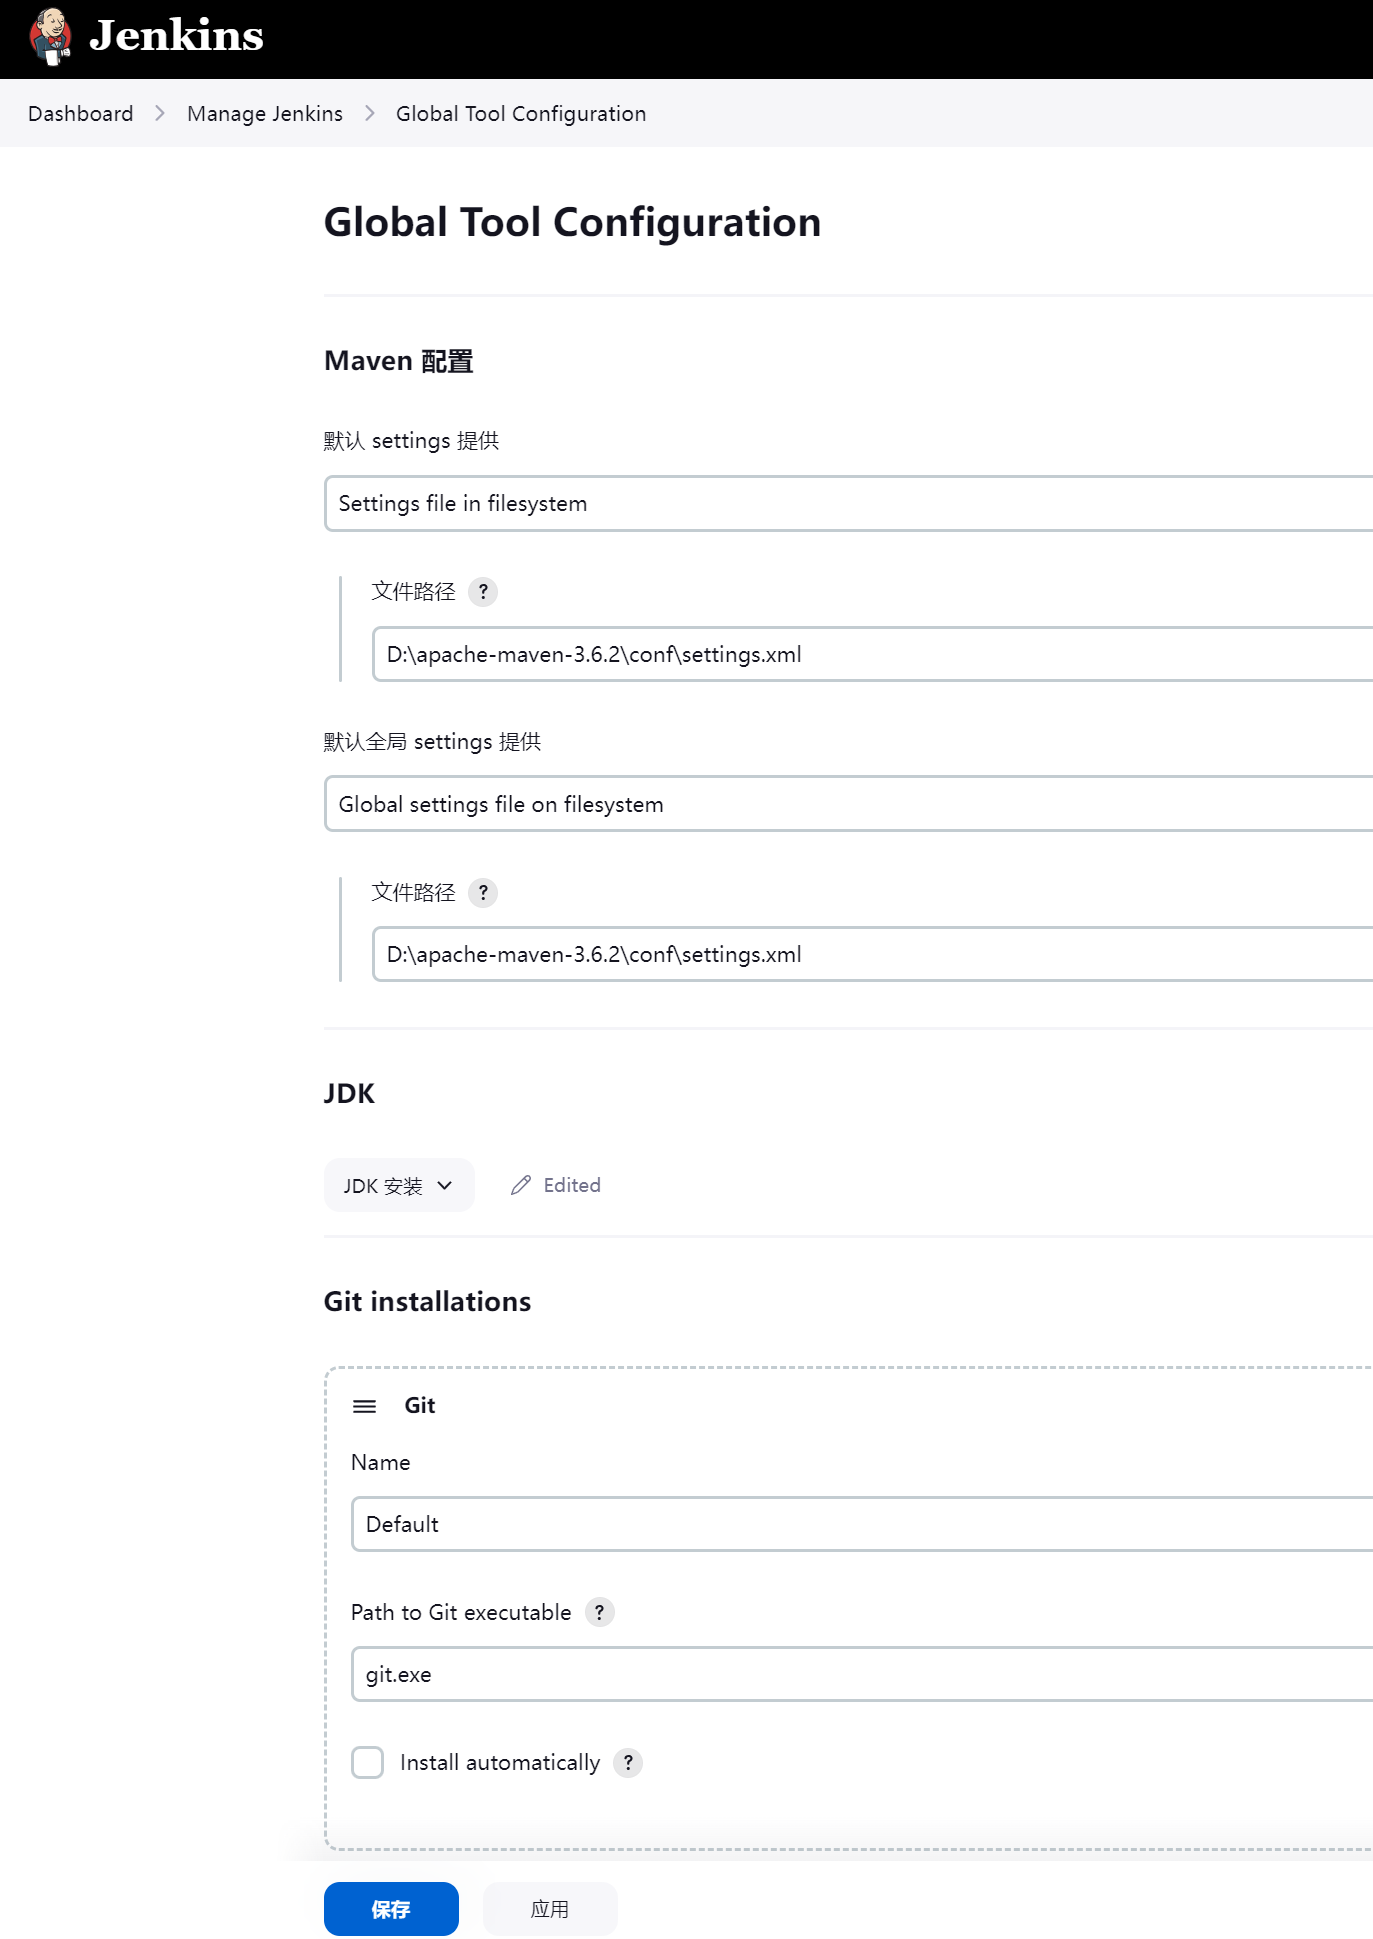Click the drag handle beside Git
Viewport: 1373px width, 1939px height.
pos(365,1405)
